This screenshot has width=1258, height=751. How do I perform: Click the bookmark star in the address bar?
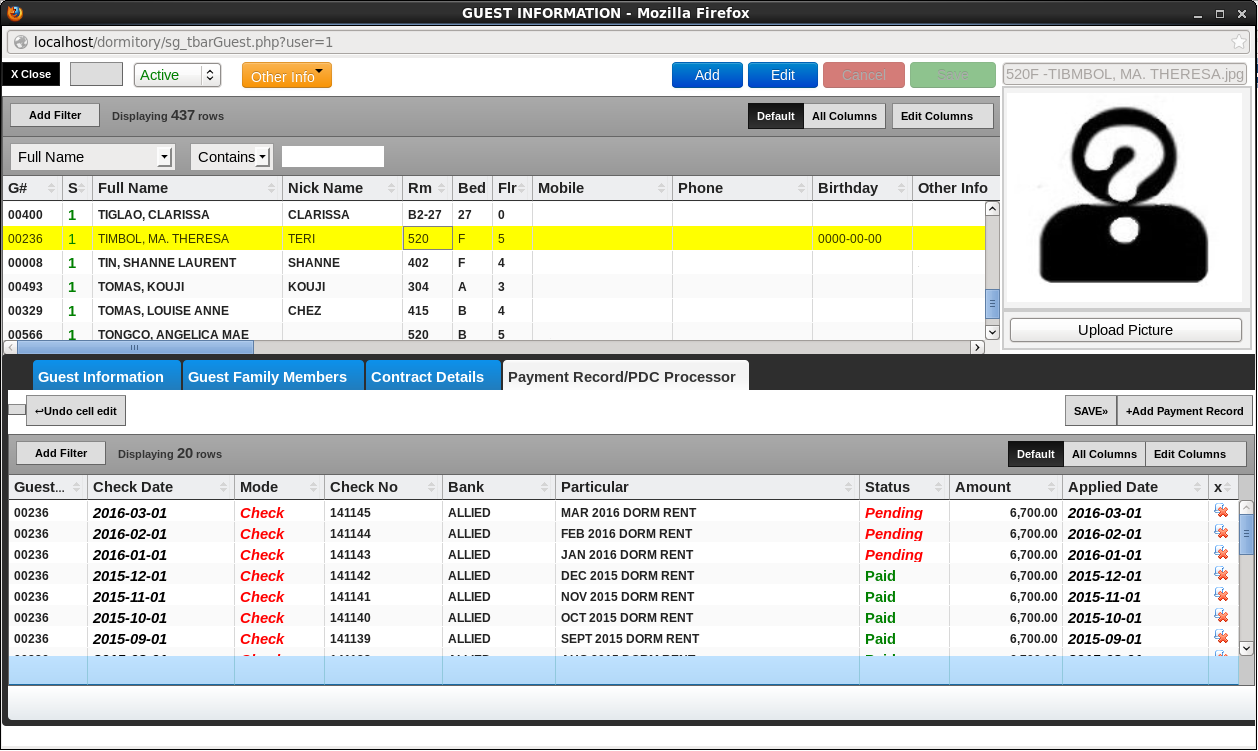pyautogui.click(x=1238, y=42)
